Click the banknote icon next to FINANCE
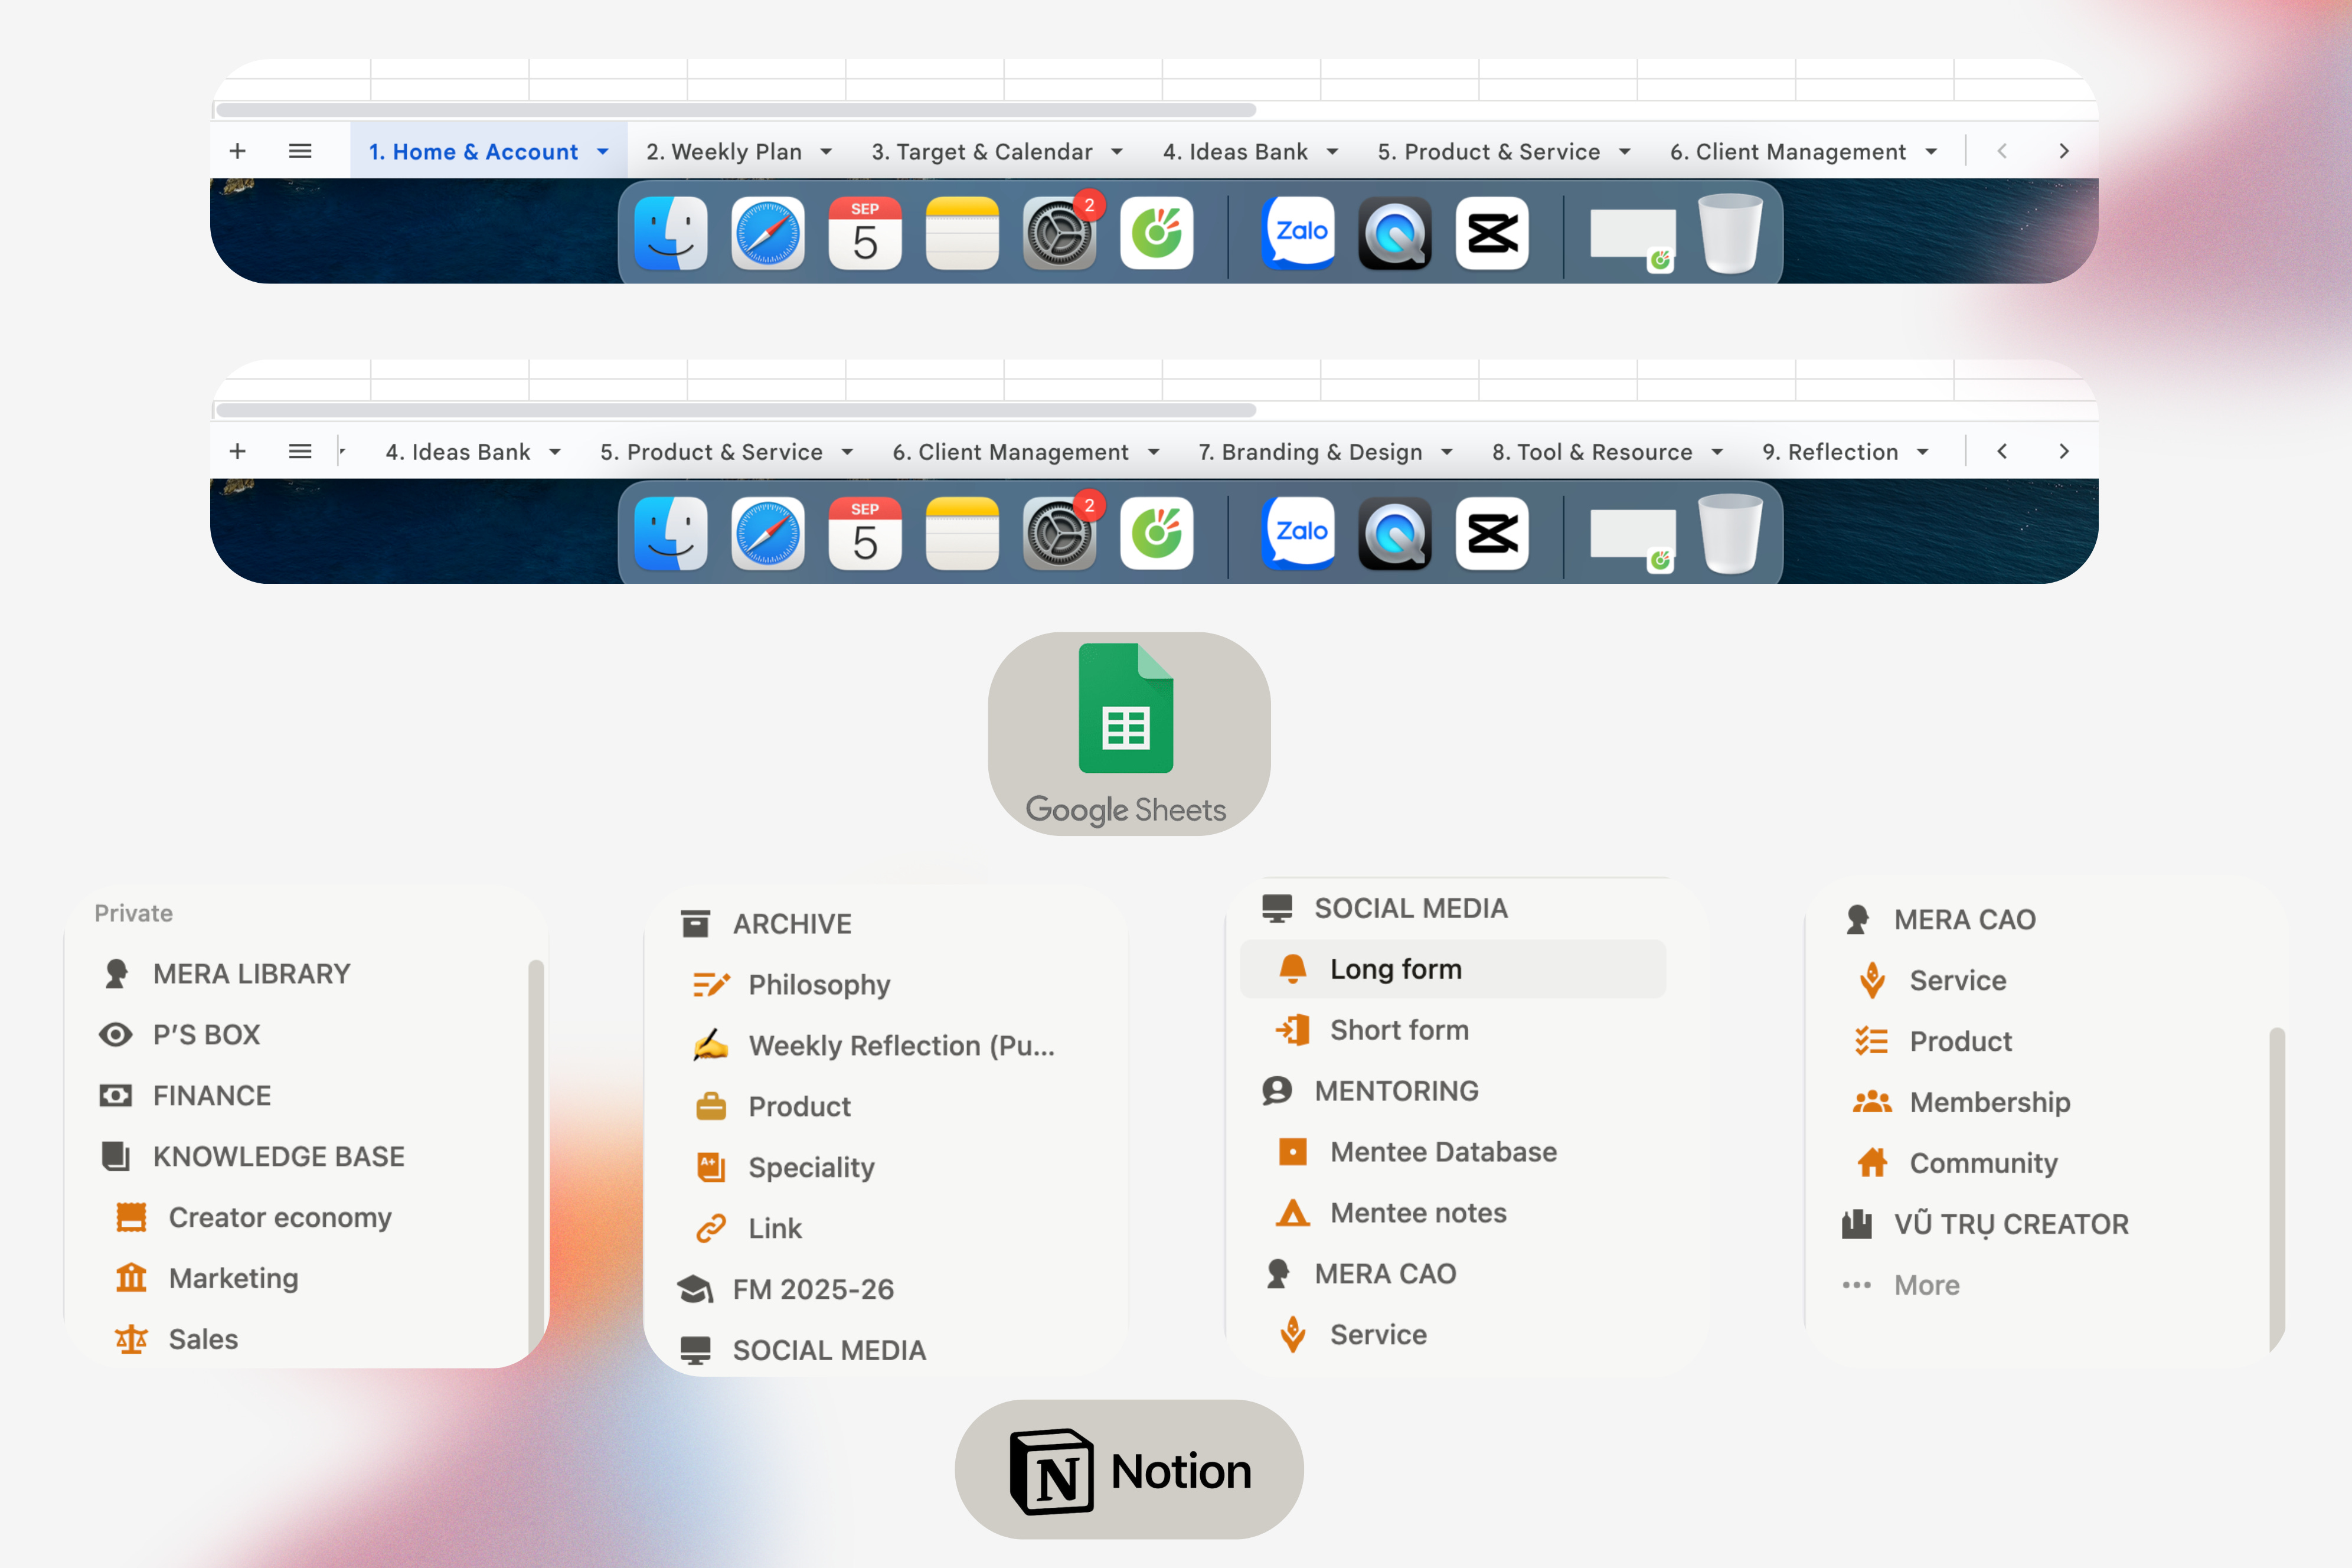Viewport: 2352px width, 1568px height. click(x=116, y=1095)
